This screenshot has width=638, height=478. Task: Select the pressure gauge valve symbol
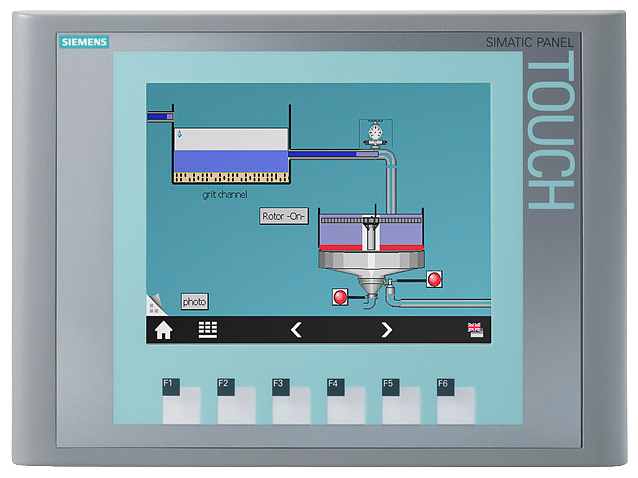[375, 133]
